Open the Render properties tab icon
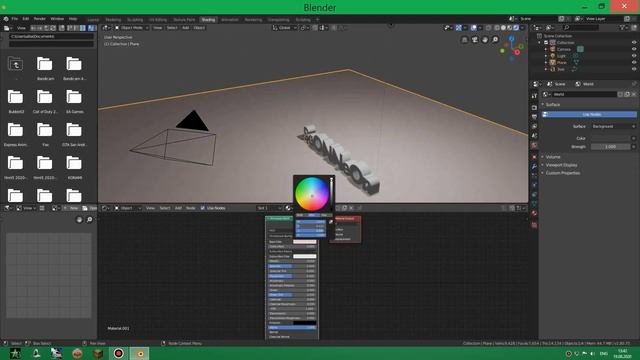 (534, 107)
